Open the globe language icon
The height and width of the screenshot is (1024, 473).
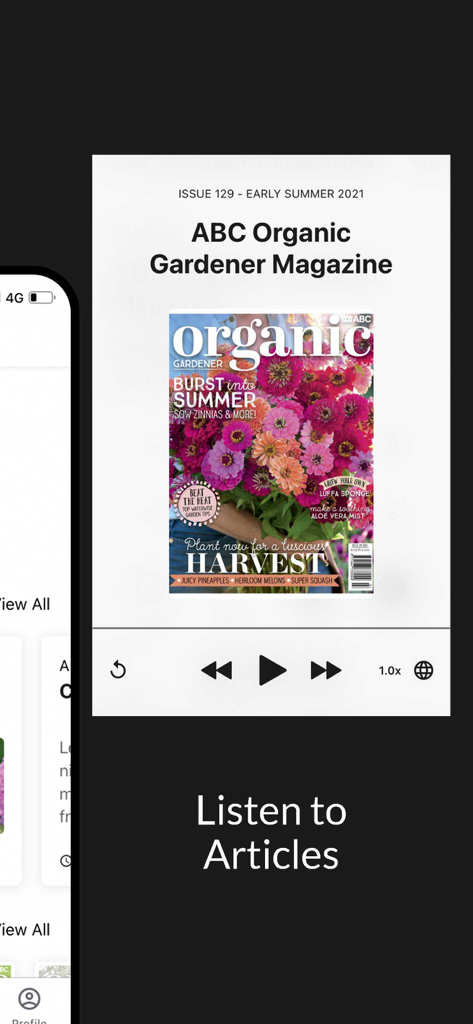[424, 670]
